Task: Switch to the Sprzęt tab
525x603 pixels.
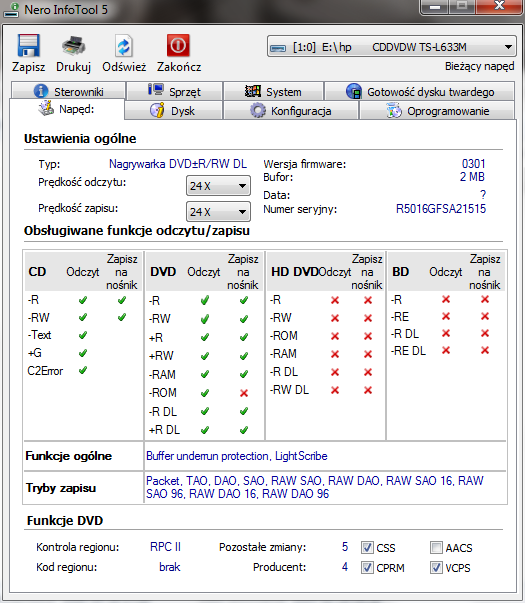Action: coord(174,91)
